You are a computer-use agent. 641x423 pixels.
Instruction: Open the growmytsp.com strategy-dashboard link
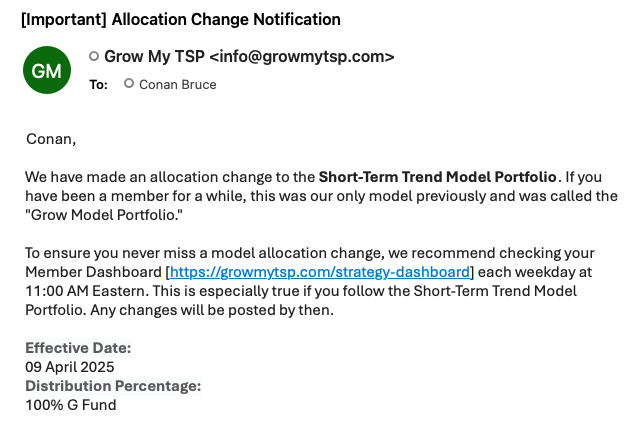[x=320, y=272]
